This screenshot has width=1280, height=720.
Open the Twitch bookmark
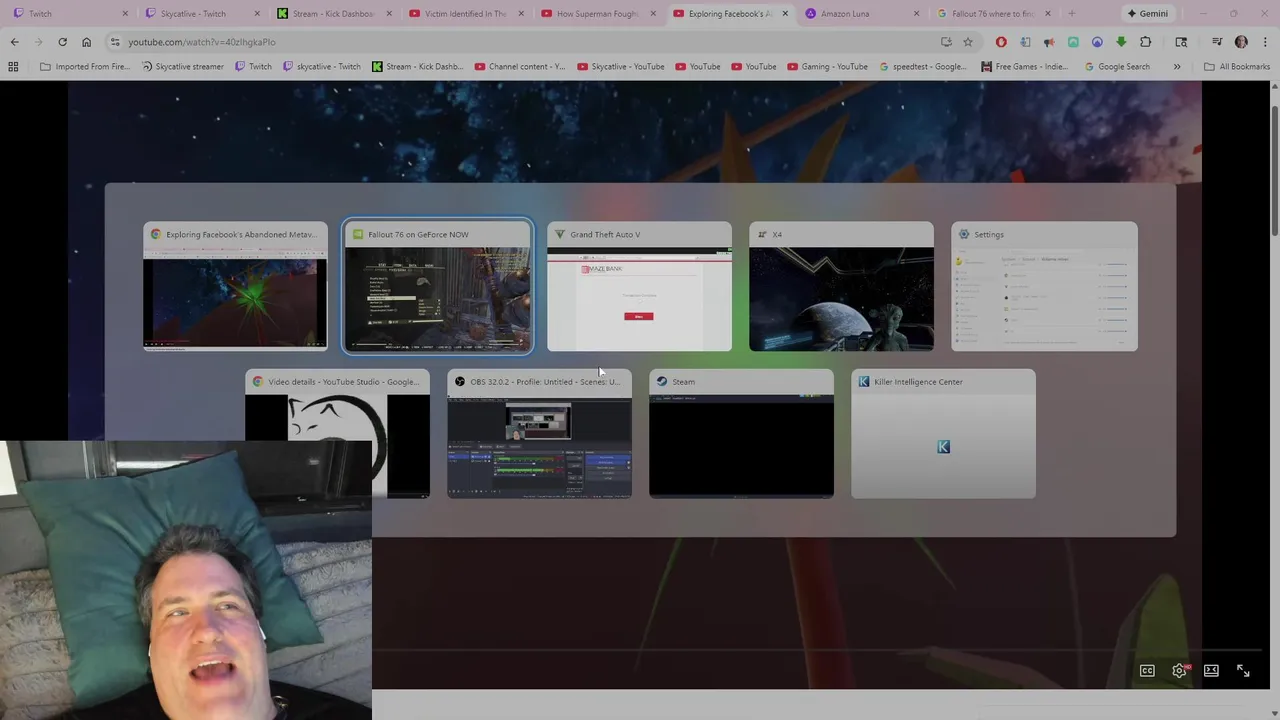pyautogui.click(x=253, y=67)
